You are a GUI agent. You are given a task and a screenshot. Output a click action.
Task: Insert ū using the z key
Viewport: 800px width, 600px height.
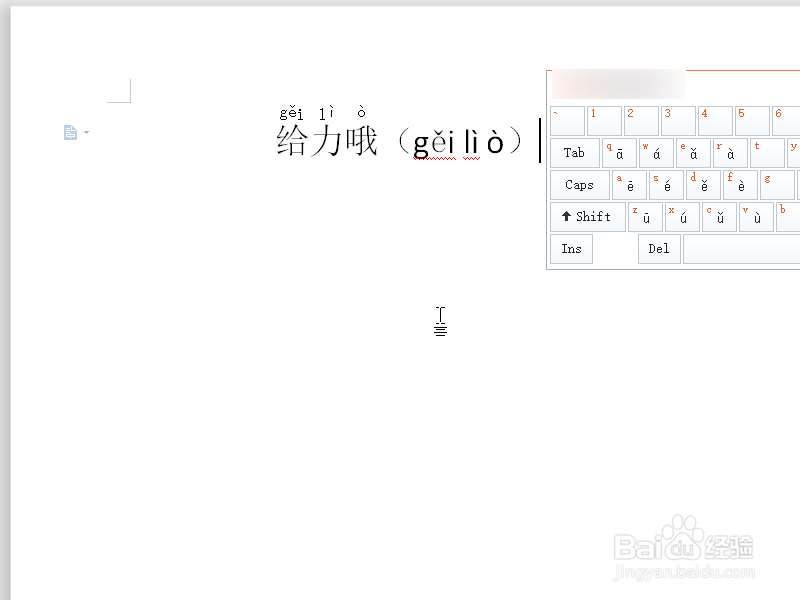pyautogui.click(x=645, y=217)
